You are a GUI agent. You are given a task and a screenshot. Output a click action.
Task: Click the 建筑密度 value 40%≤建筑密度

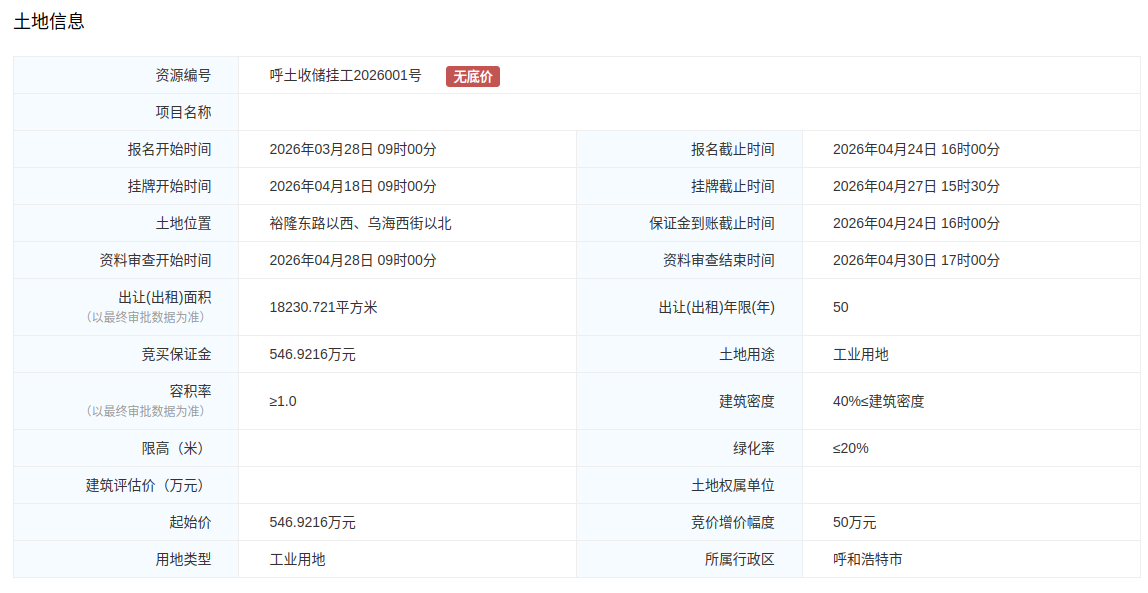coord(878,402)
